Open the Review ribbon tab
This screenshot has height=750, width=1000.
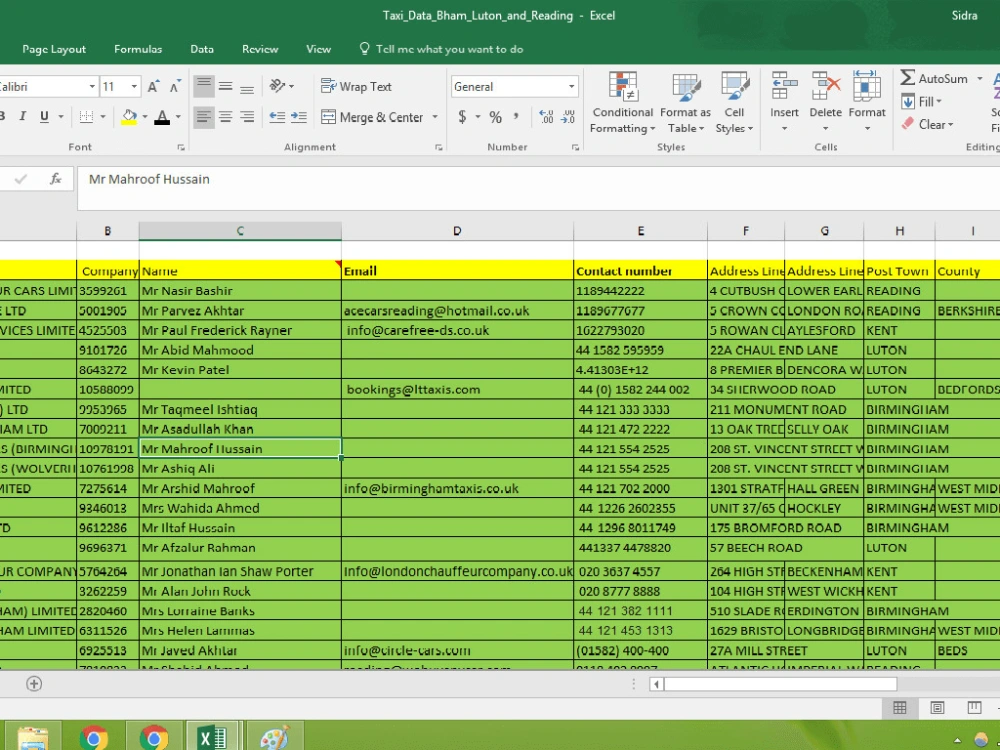coord(260,49)
